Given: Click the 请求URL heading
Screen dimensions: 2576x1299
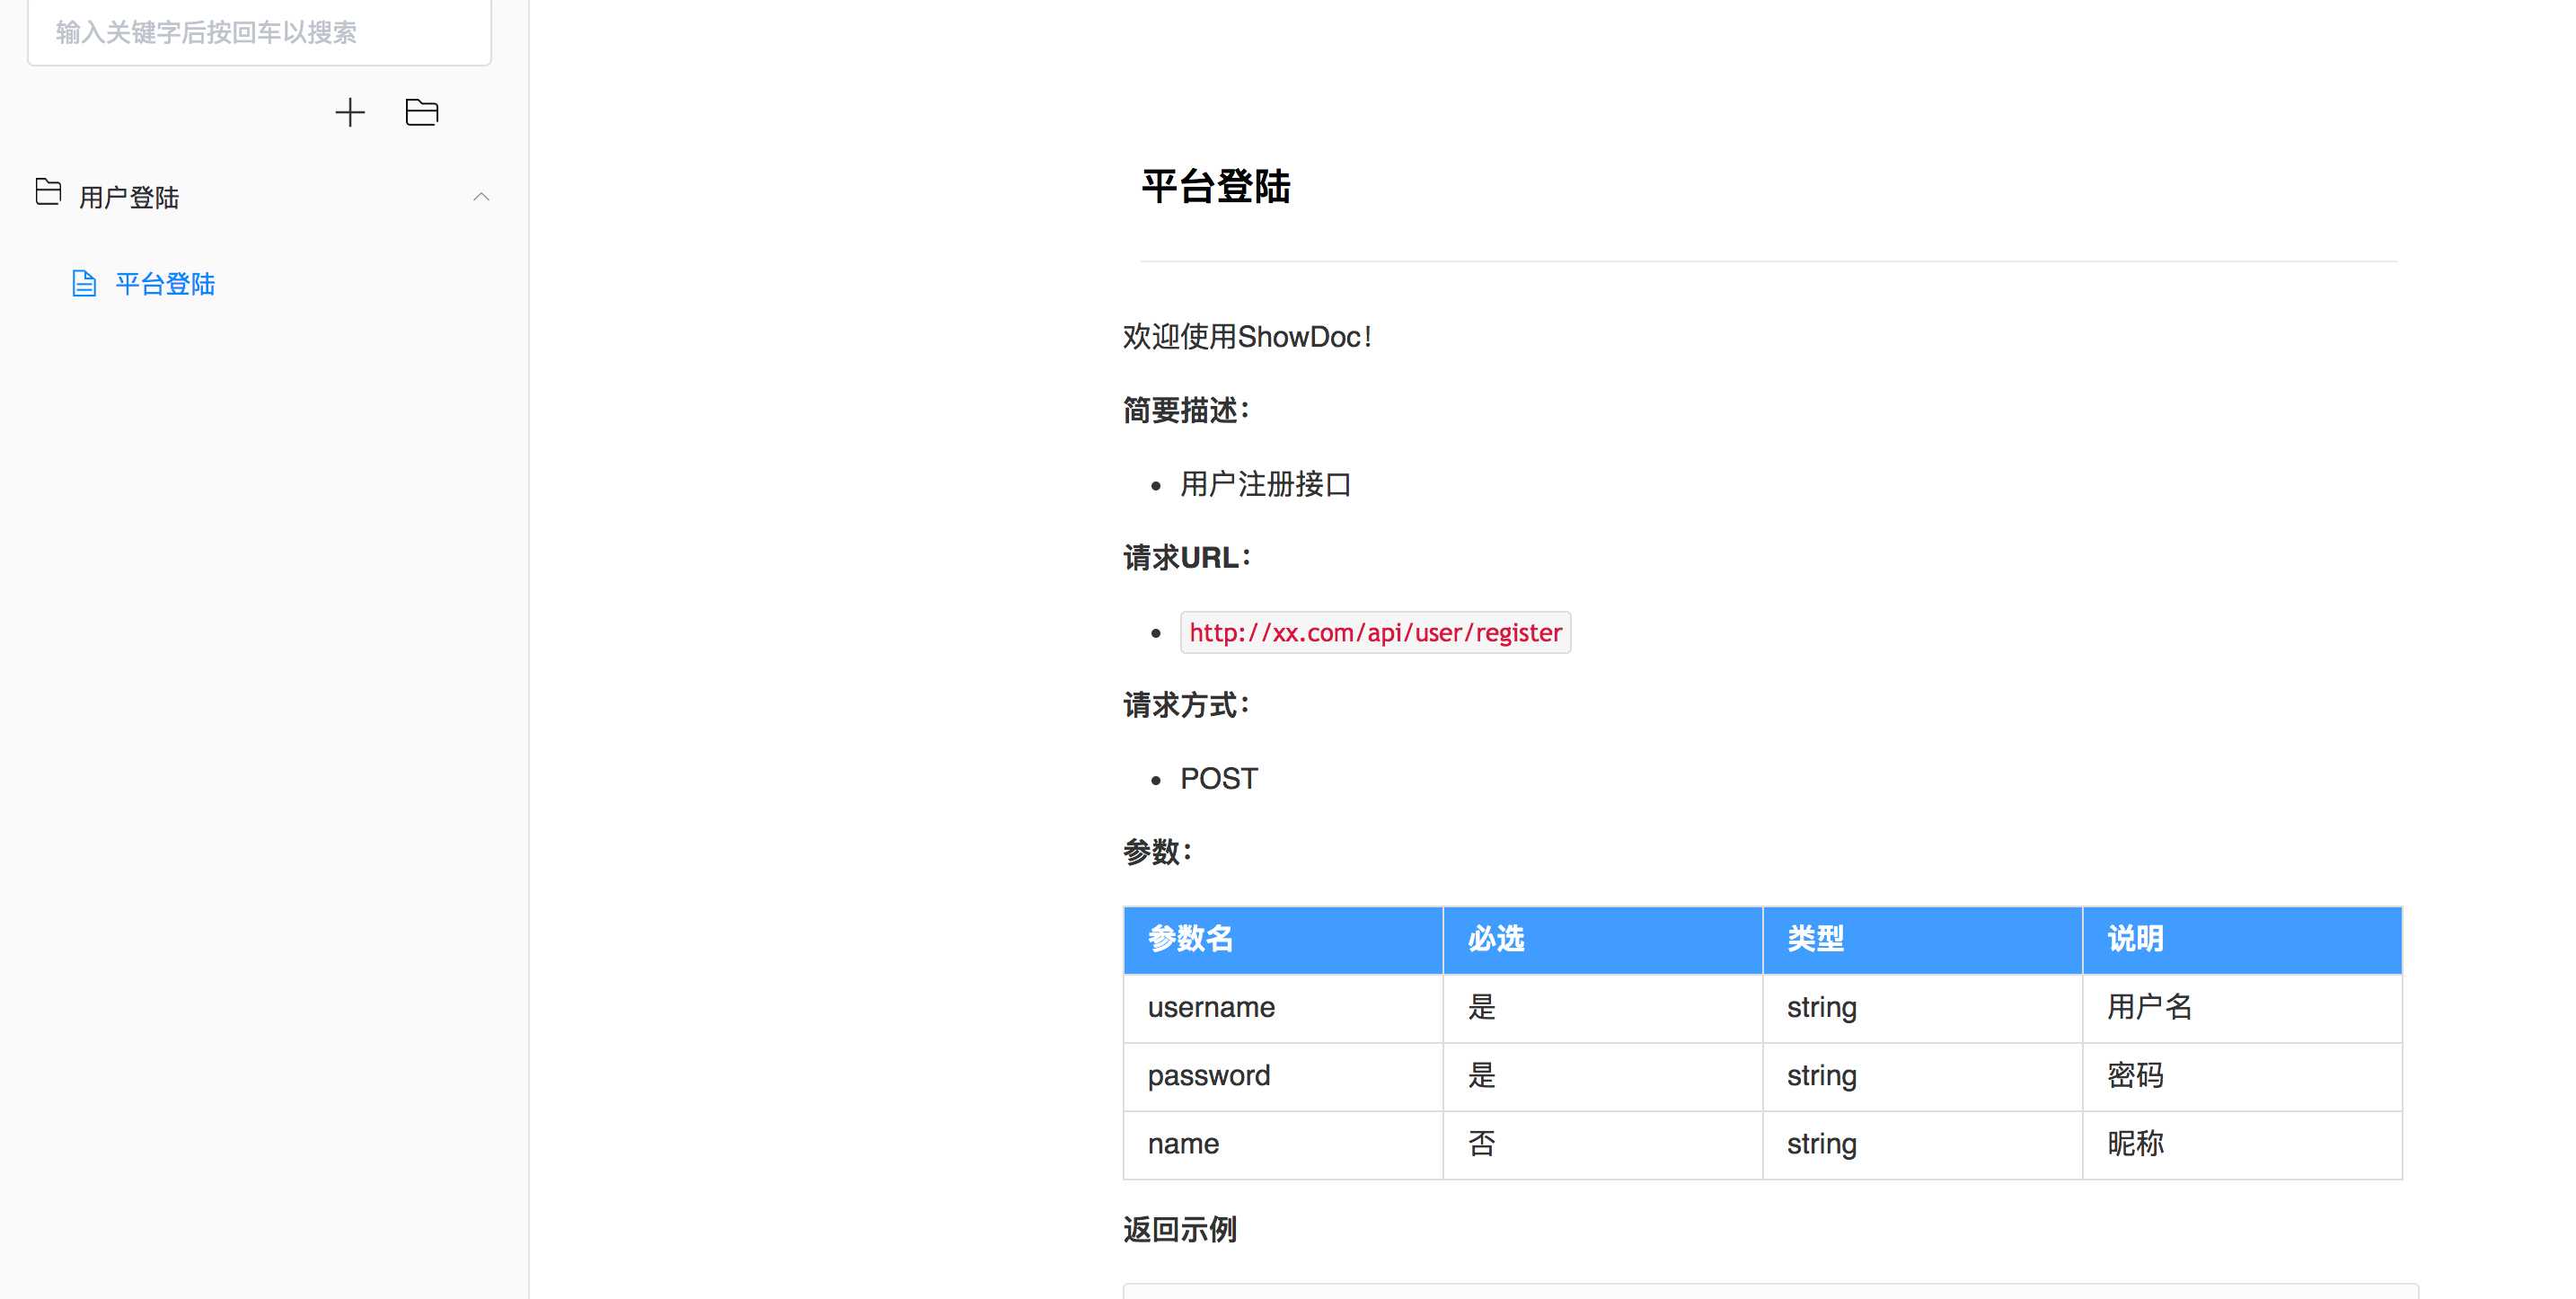Looking at the screenshot, I should pyautogui.click(x=1187, y=558).
